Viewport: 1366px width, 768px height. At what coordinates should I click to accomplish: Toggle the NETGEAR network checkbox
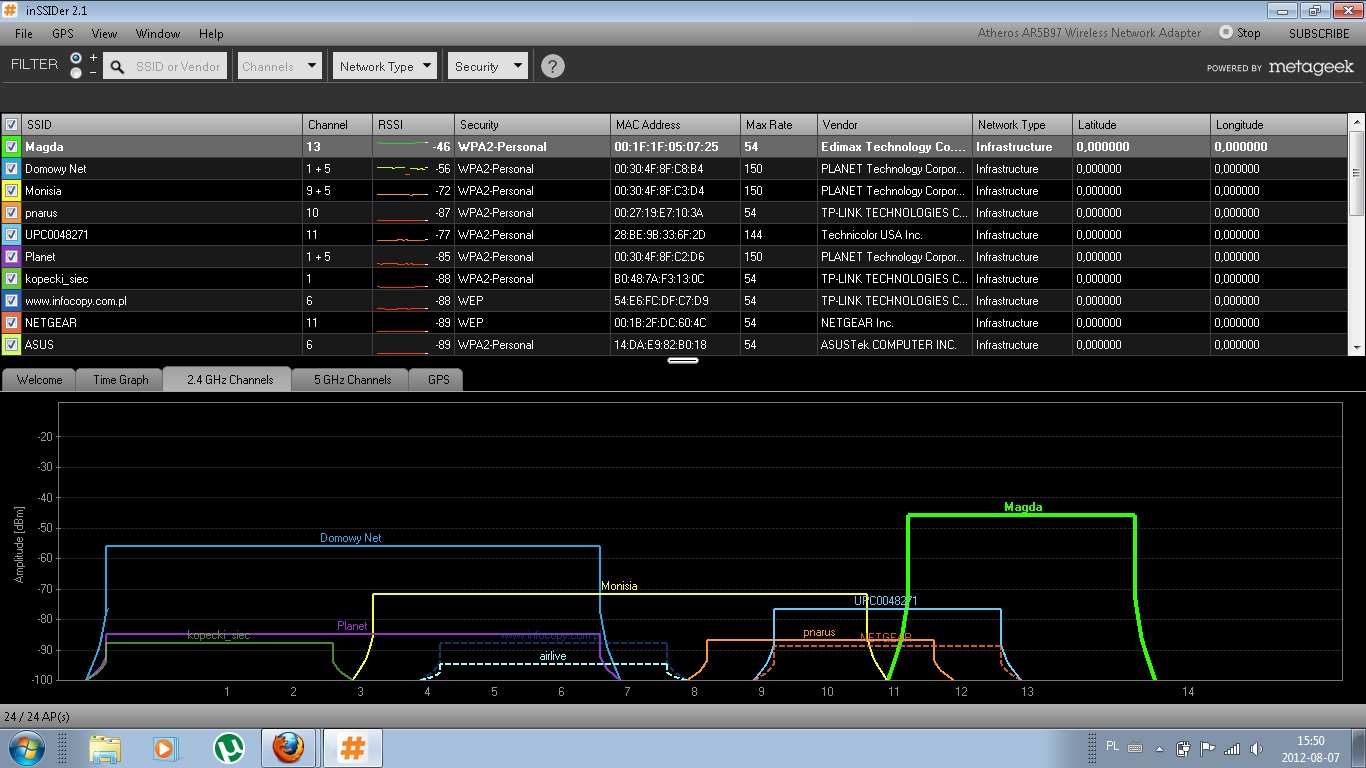(x=11, y=322)
